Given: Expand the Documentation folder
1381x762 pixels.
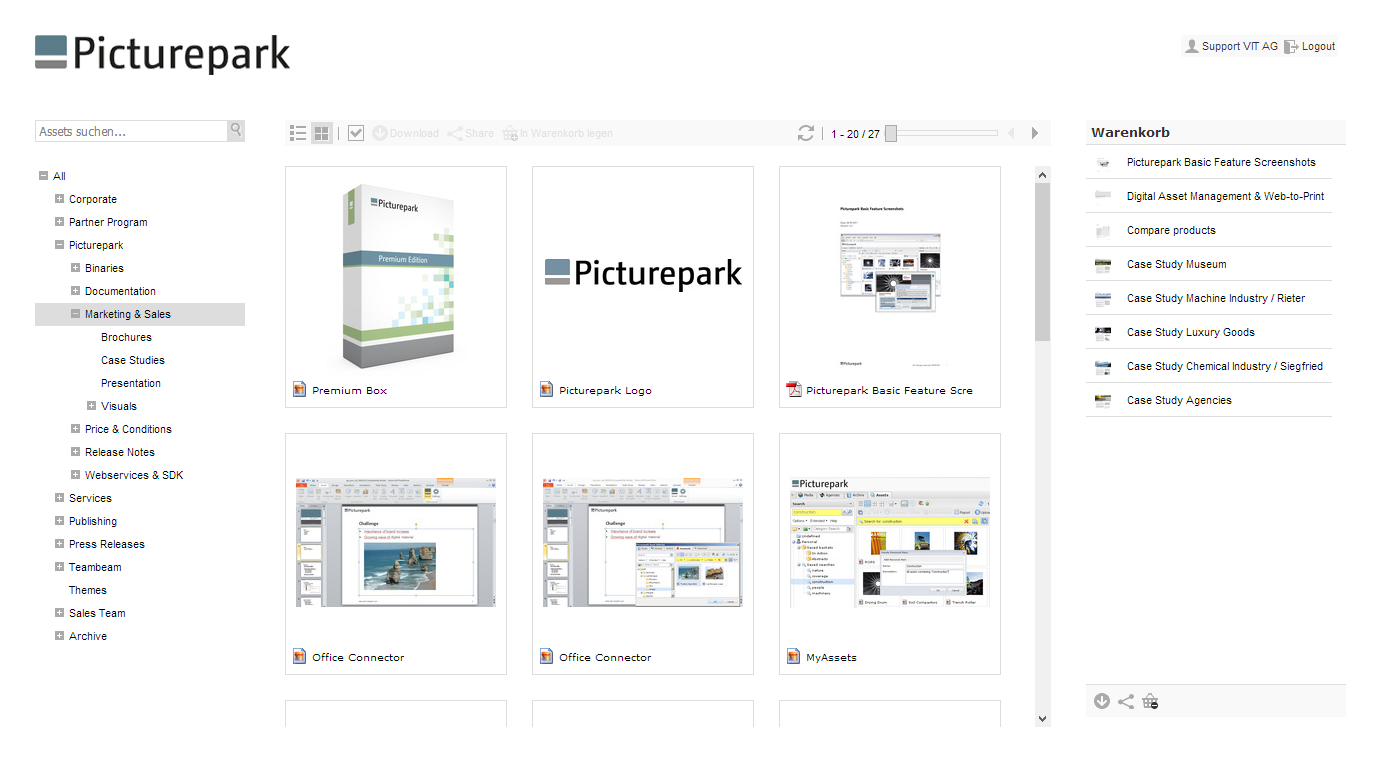Looking at the screenshot, I should coord(75,291).
